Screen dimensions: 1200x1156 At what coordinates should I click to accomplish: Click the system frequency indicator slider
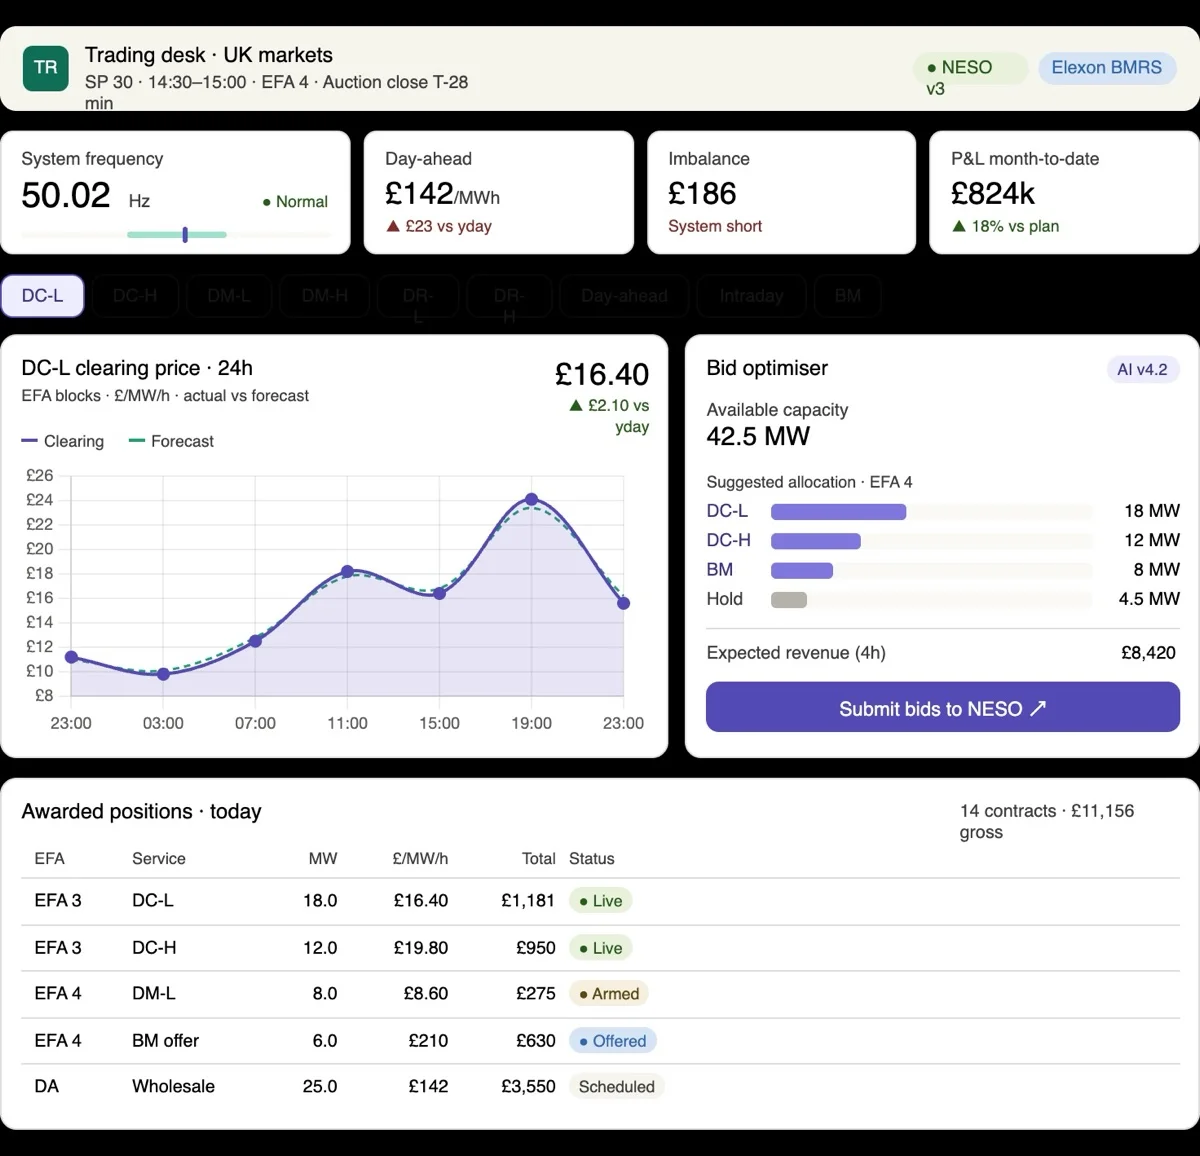tap(176, 235)
